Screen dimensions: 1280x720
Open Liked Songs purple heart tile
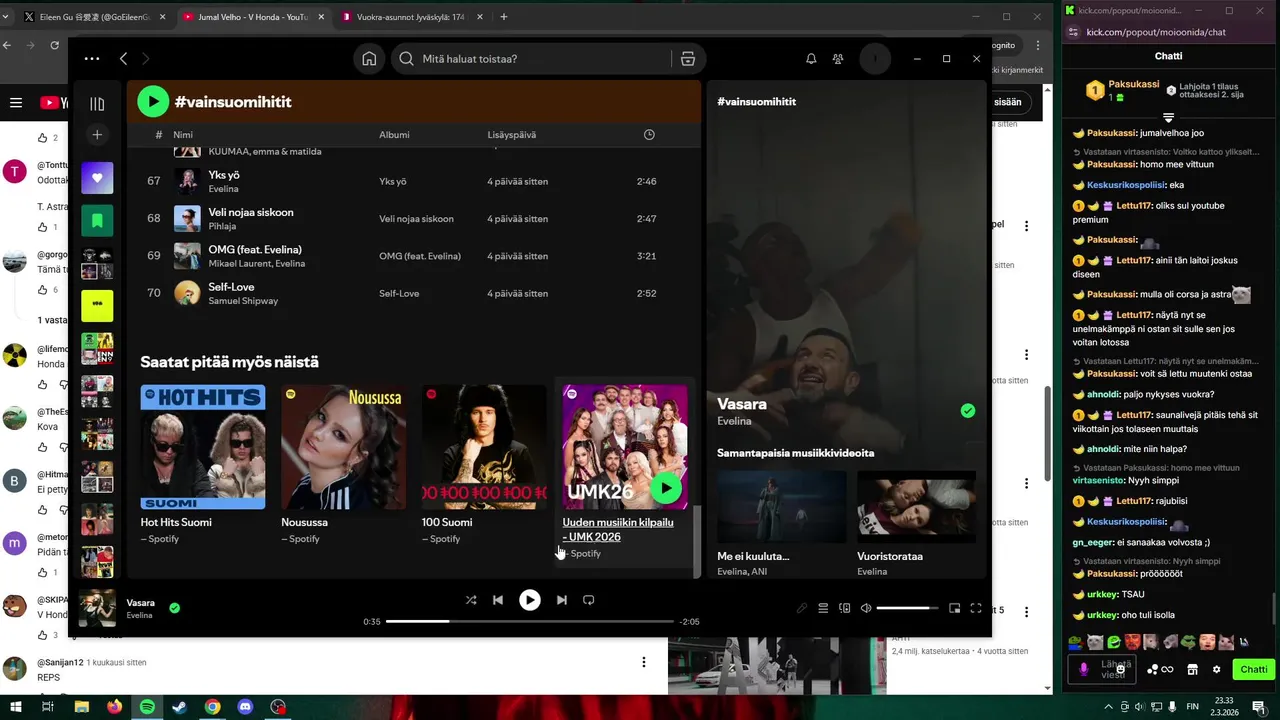pyautogui.click(x=97, y=178)
